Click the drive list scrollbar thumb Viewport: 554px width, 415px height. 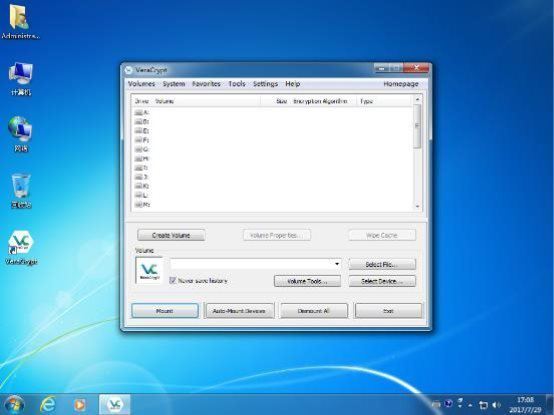click(x=417, y=126)
